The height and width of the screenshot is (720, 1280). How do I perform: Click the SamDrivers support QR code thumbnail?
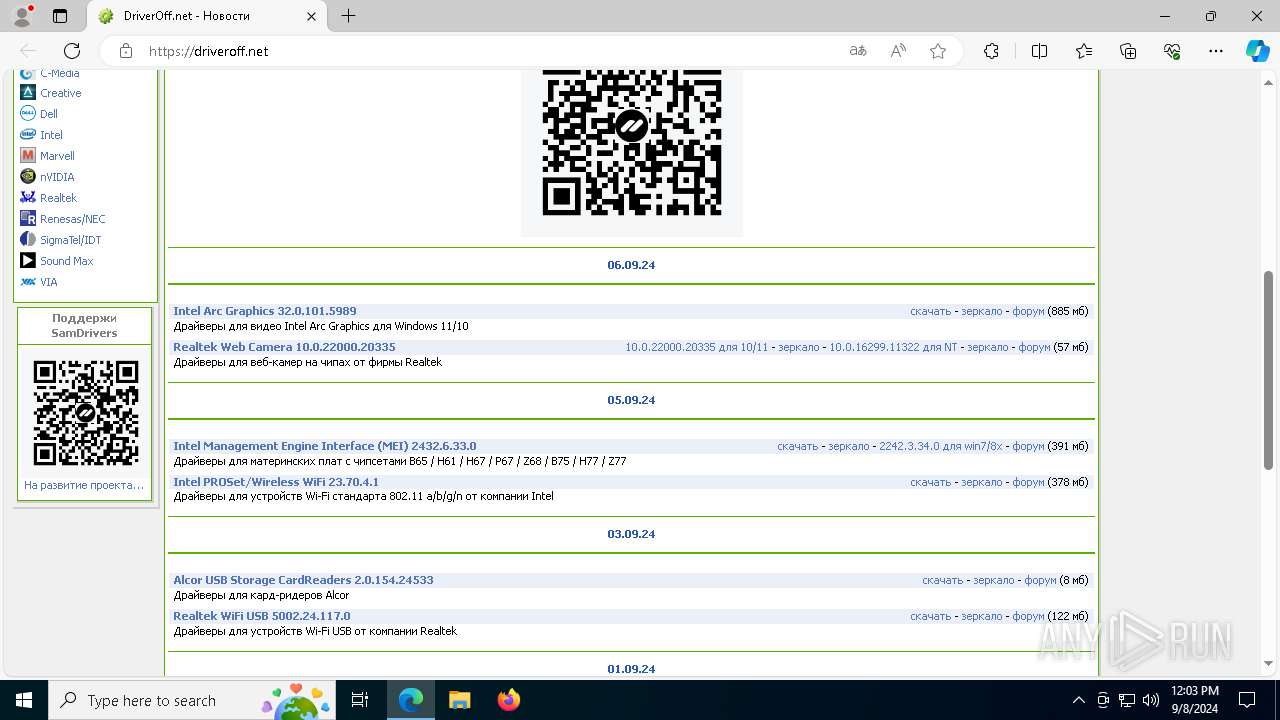(x=86, y=413)
